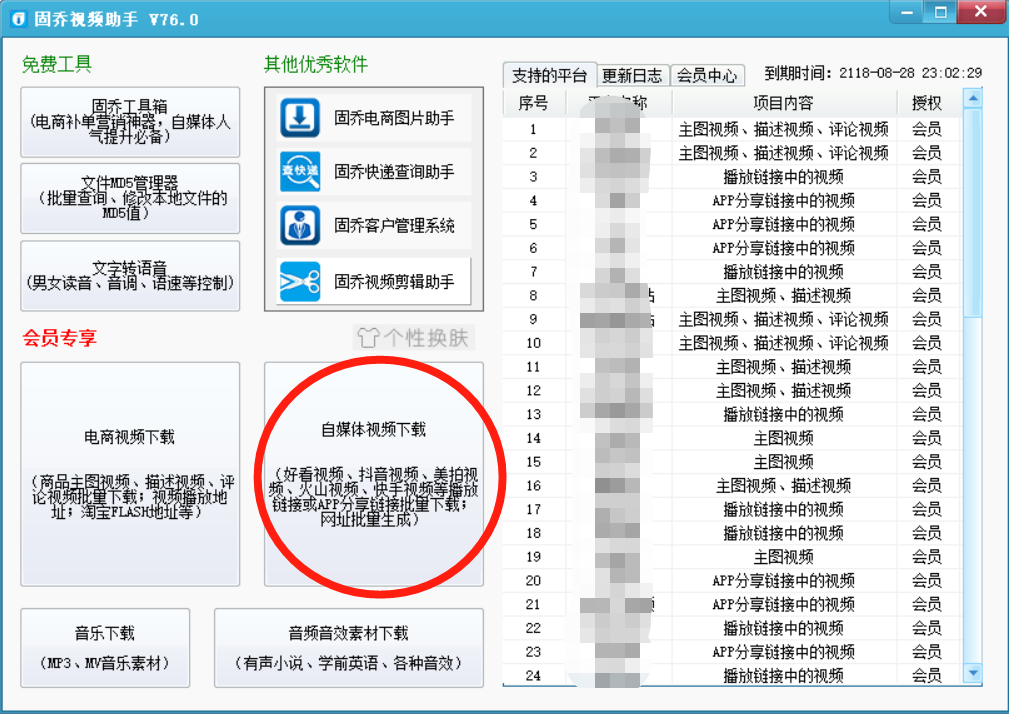Click scrollbar down arrow in platform list
Viewport: 1009px width, 714px height.
coord(972,673)
